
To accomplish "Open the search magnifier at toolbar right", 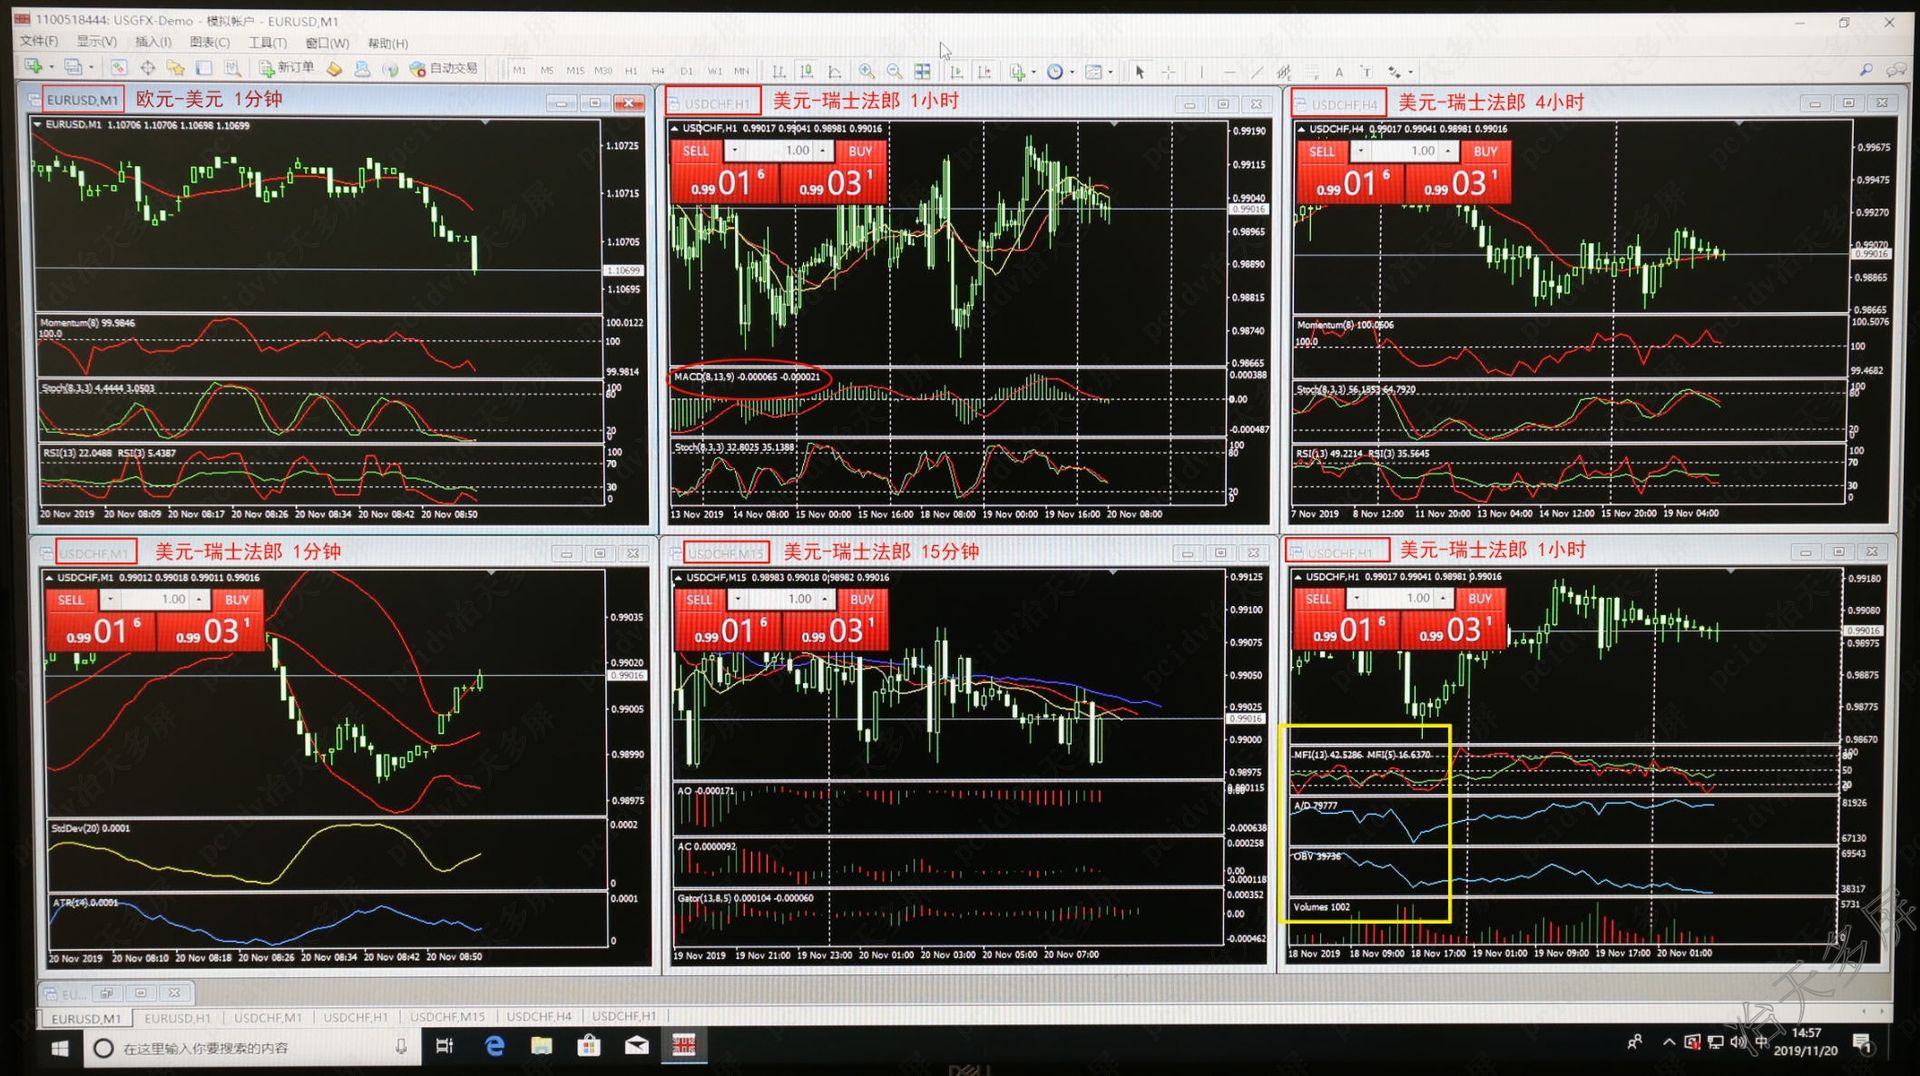I will pos(1865,70).
